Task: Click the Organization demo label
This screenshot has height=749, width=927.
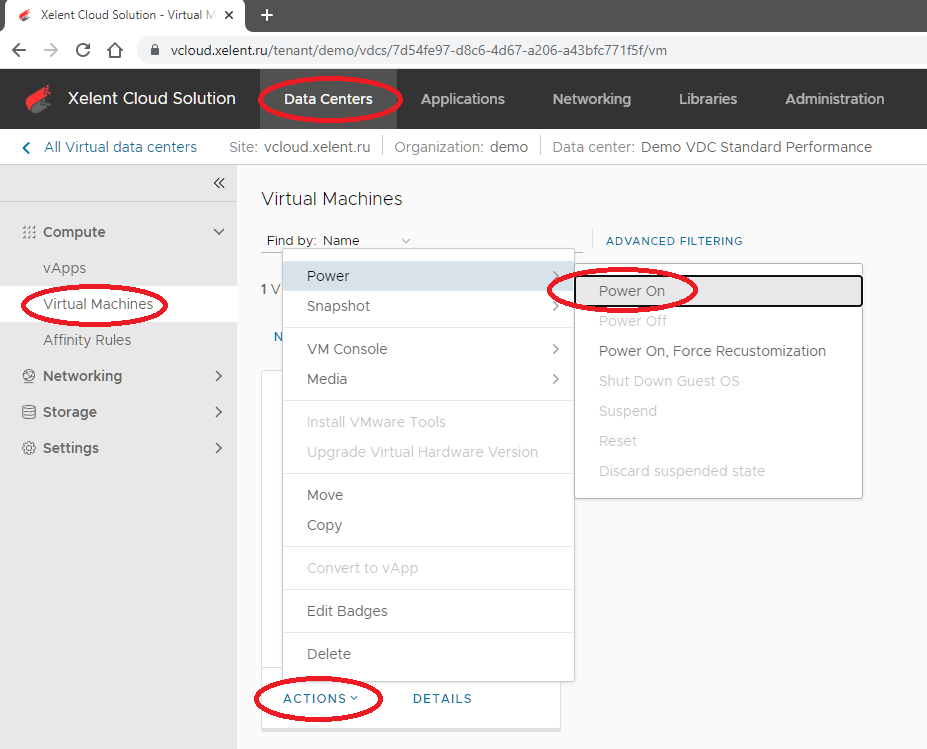Action: click(x=461, y=147)
